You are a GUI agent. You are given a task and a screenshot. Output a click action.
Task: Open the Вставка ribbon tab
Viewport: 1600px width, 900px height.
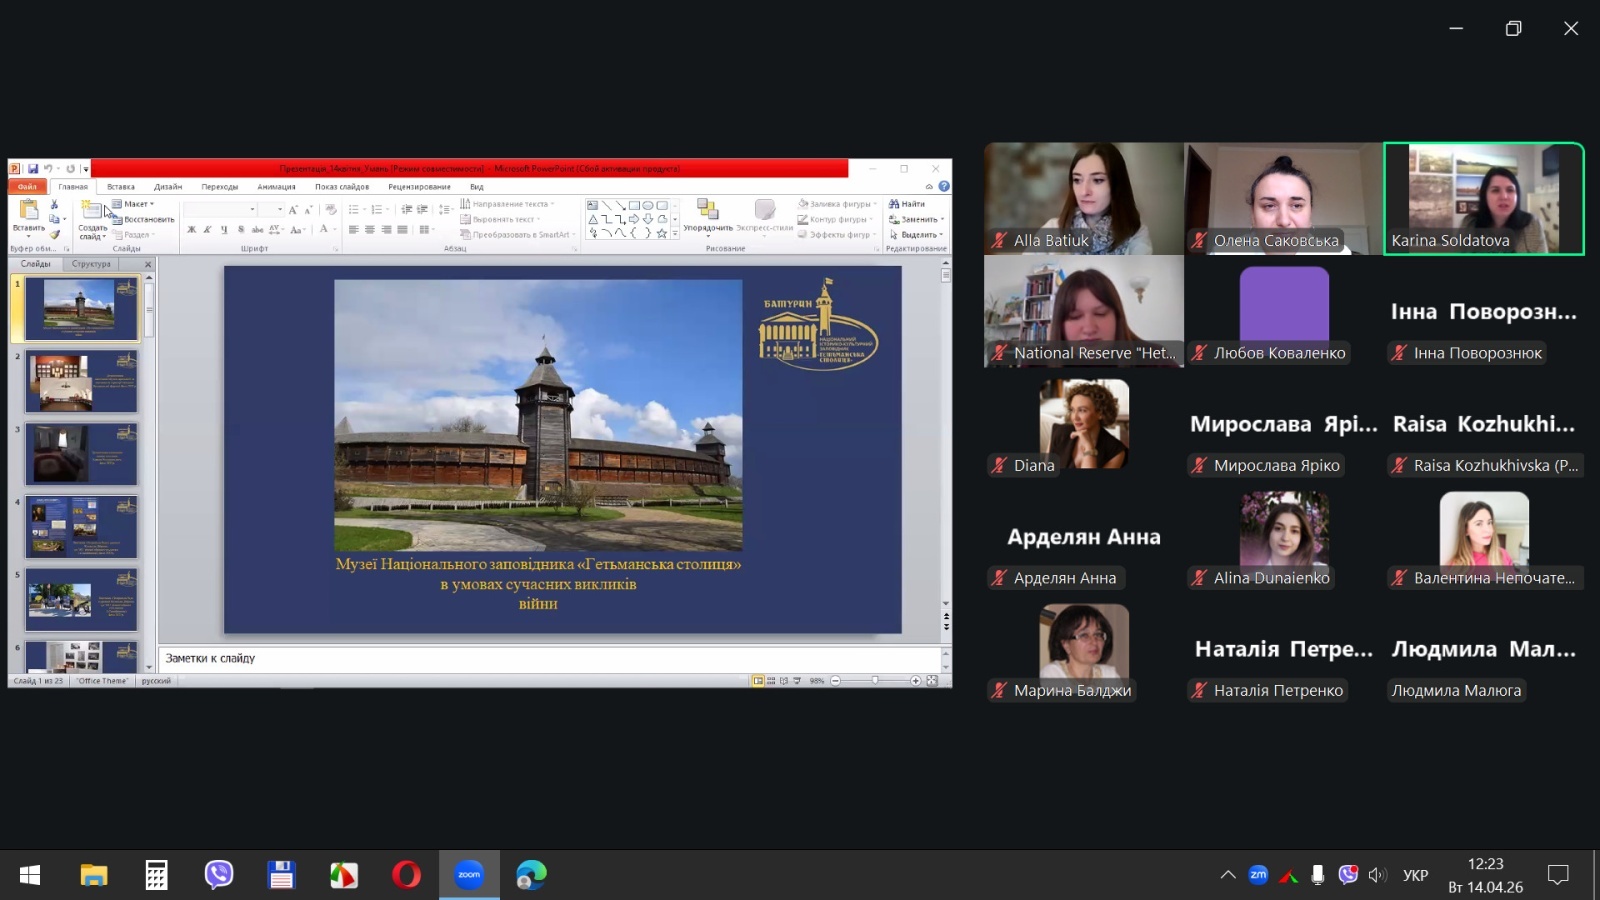click(x=120, y=187)
